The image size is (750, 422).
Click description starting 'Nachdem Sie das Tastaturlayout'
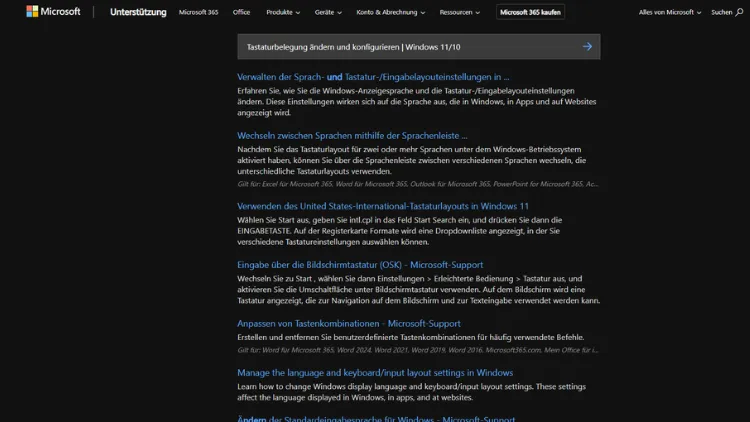tap(411, 160)
